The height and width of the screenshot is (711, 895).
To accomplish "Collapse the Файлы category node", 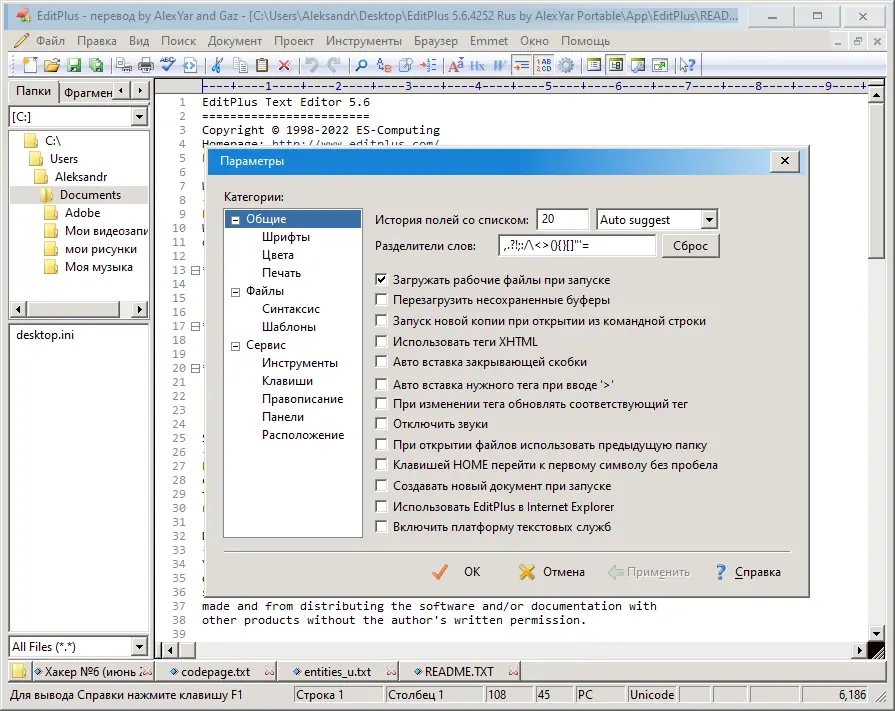I will click(235, 292).
